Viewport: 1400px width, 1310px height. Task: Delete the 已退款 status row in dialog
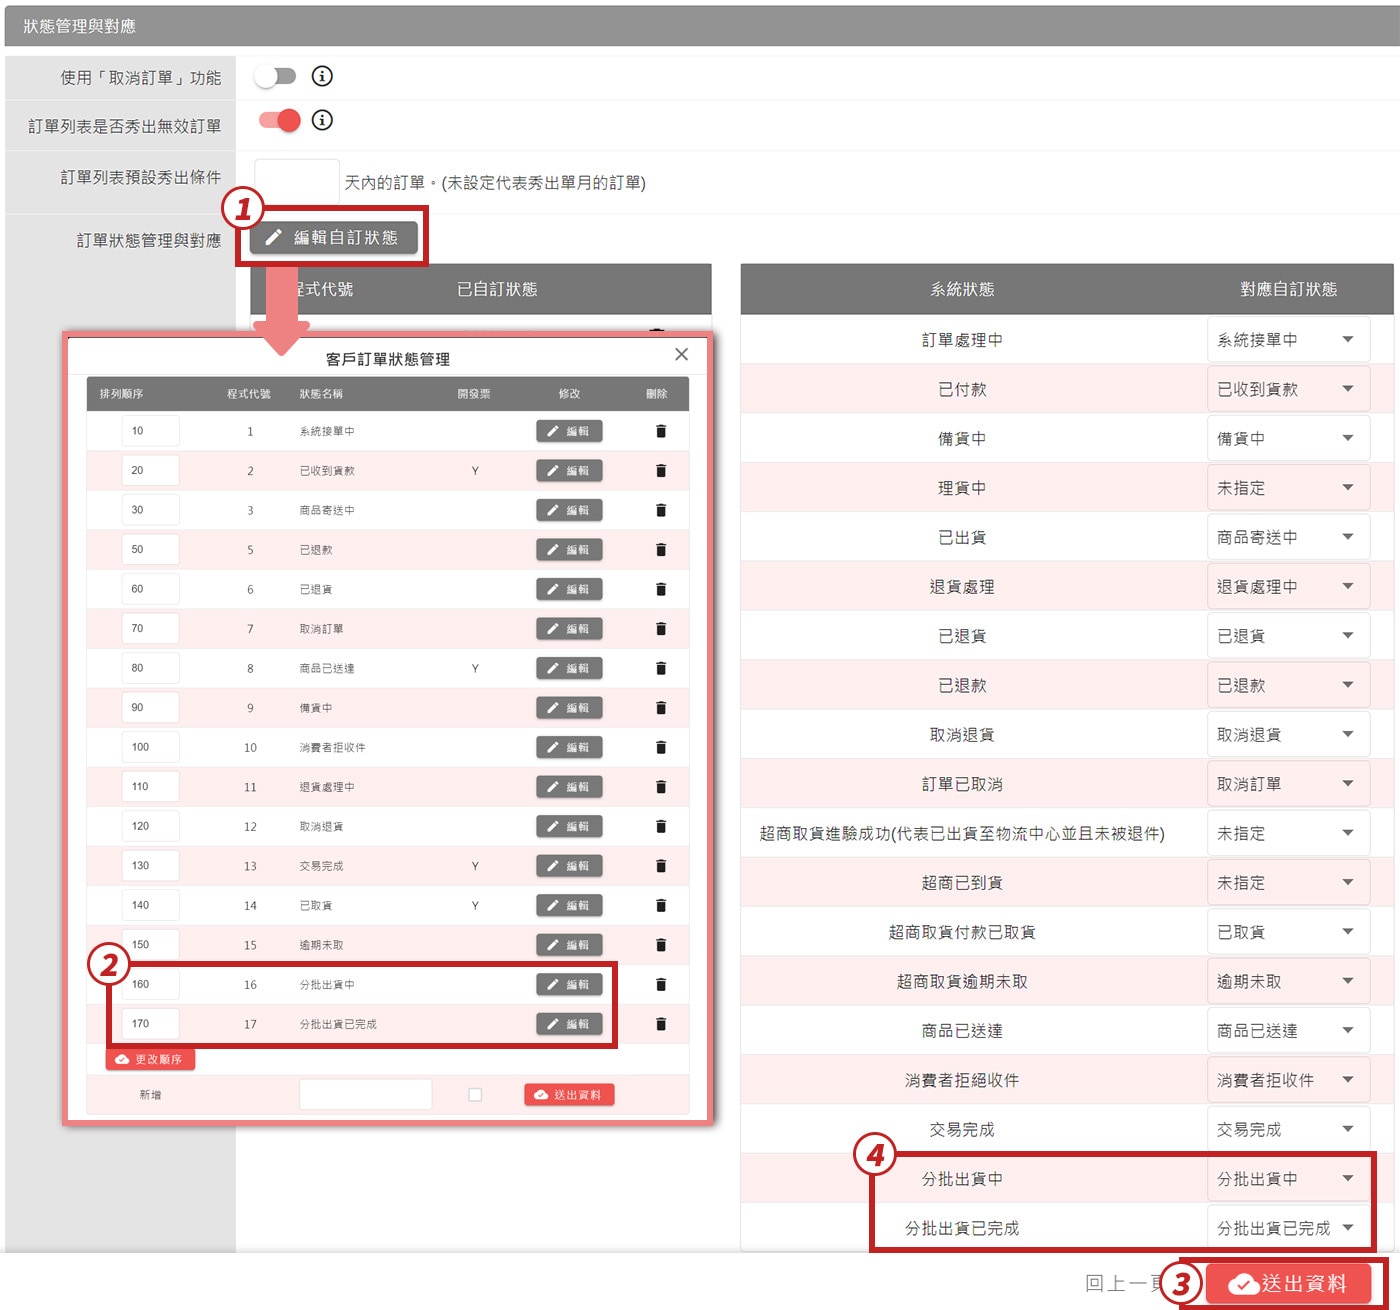(660, 549)
